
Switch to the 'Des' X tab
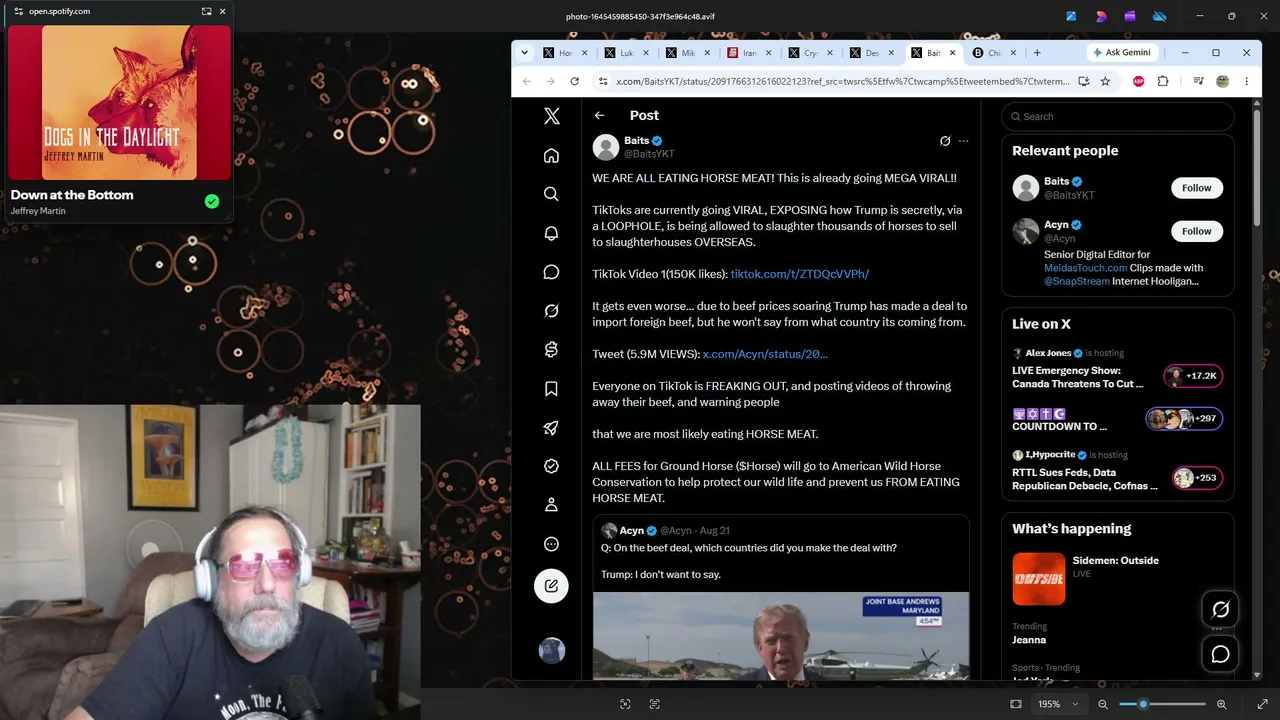click(871, 53)
